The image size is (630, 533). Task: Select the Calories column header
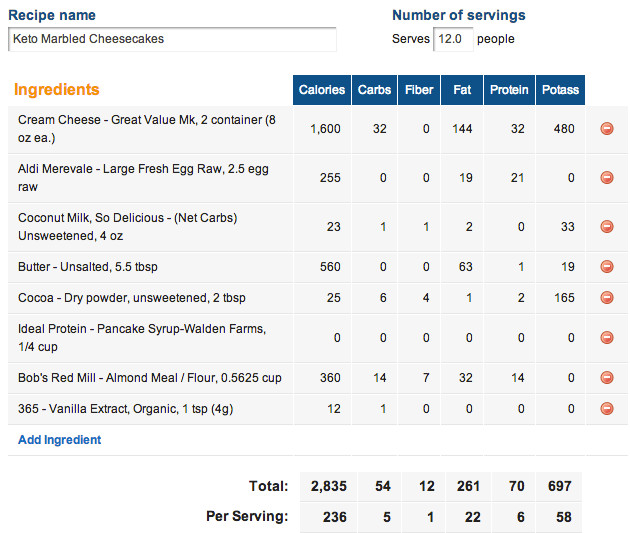322,90
